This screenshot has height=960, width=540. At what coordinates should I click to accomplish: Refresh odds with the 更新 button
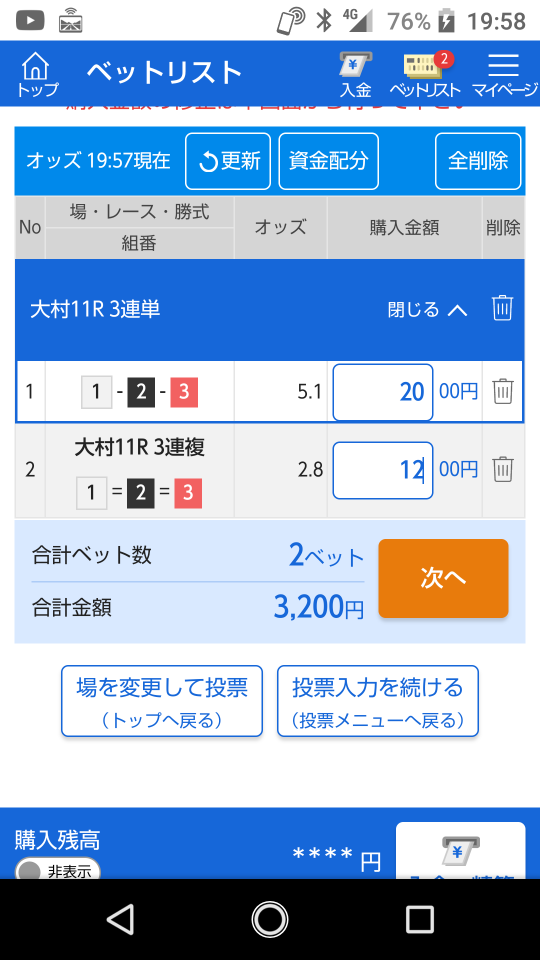point(228,161)
